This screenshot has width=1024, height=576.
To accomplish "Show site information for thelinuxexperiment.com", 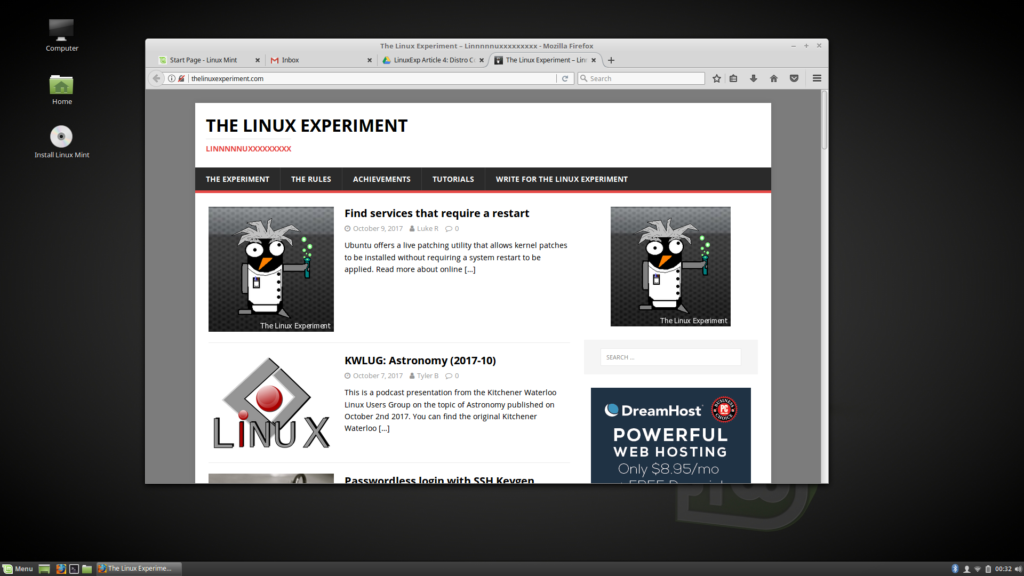I will click(171, 78).
